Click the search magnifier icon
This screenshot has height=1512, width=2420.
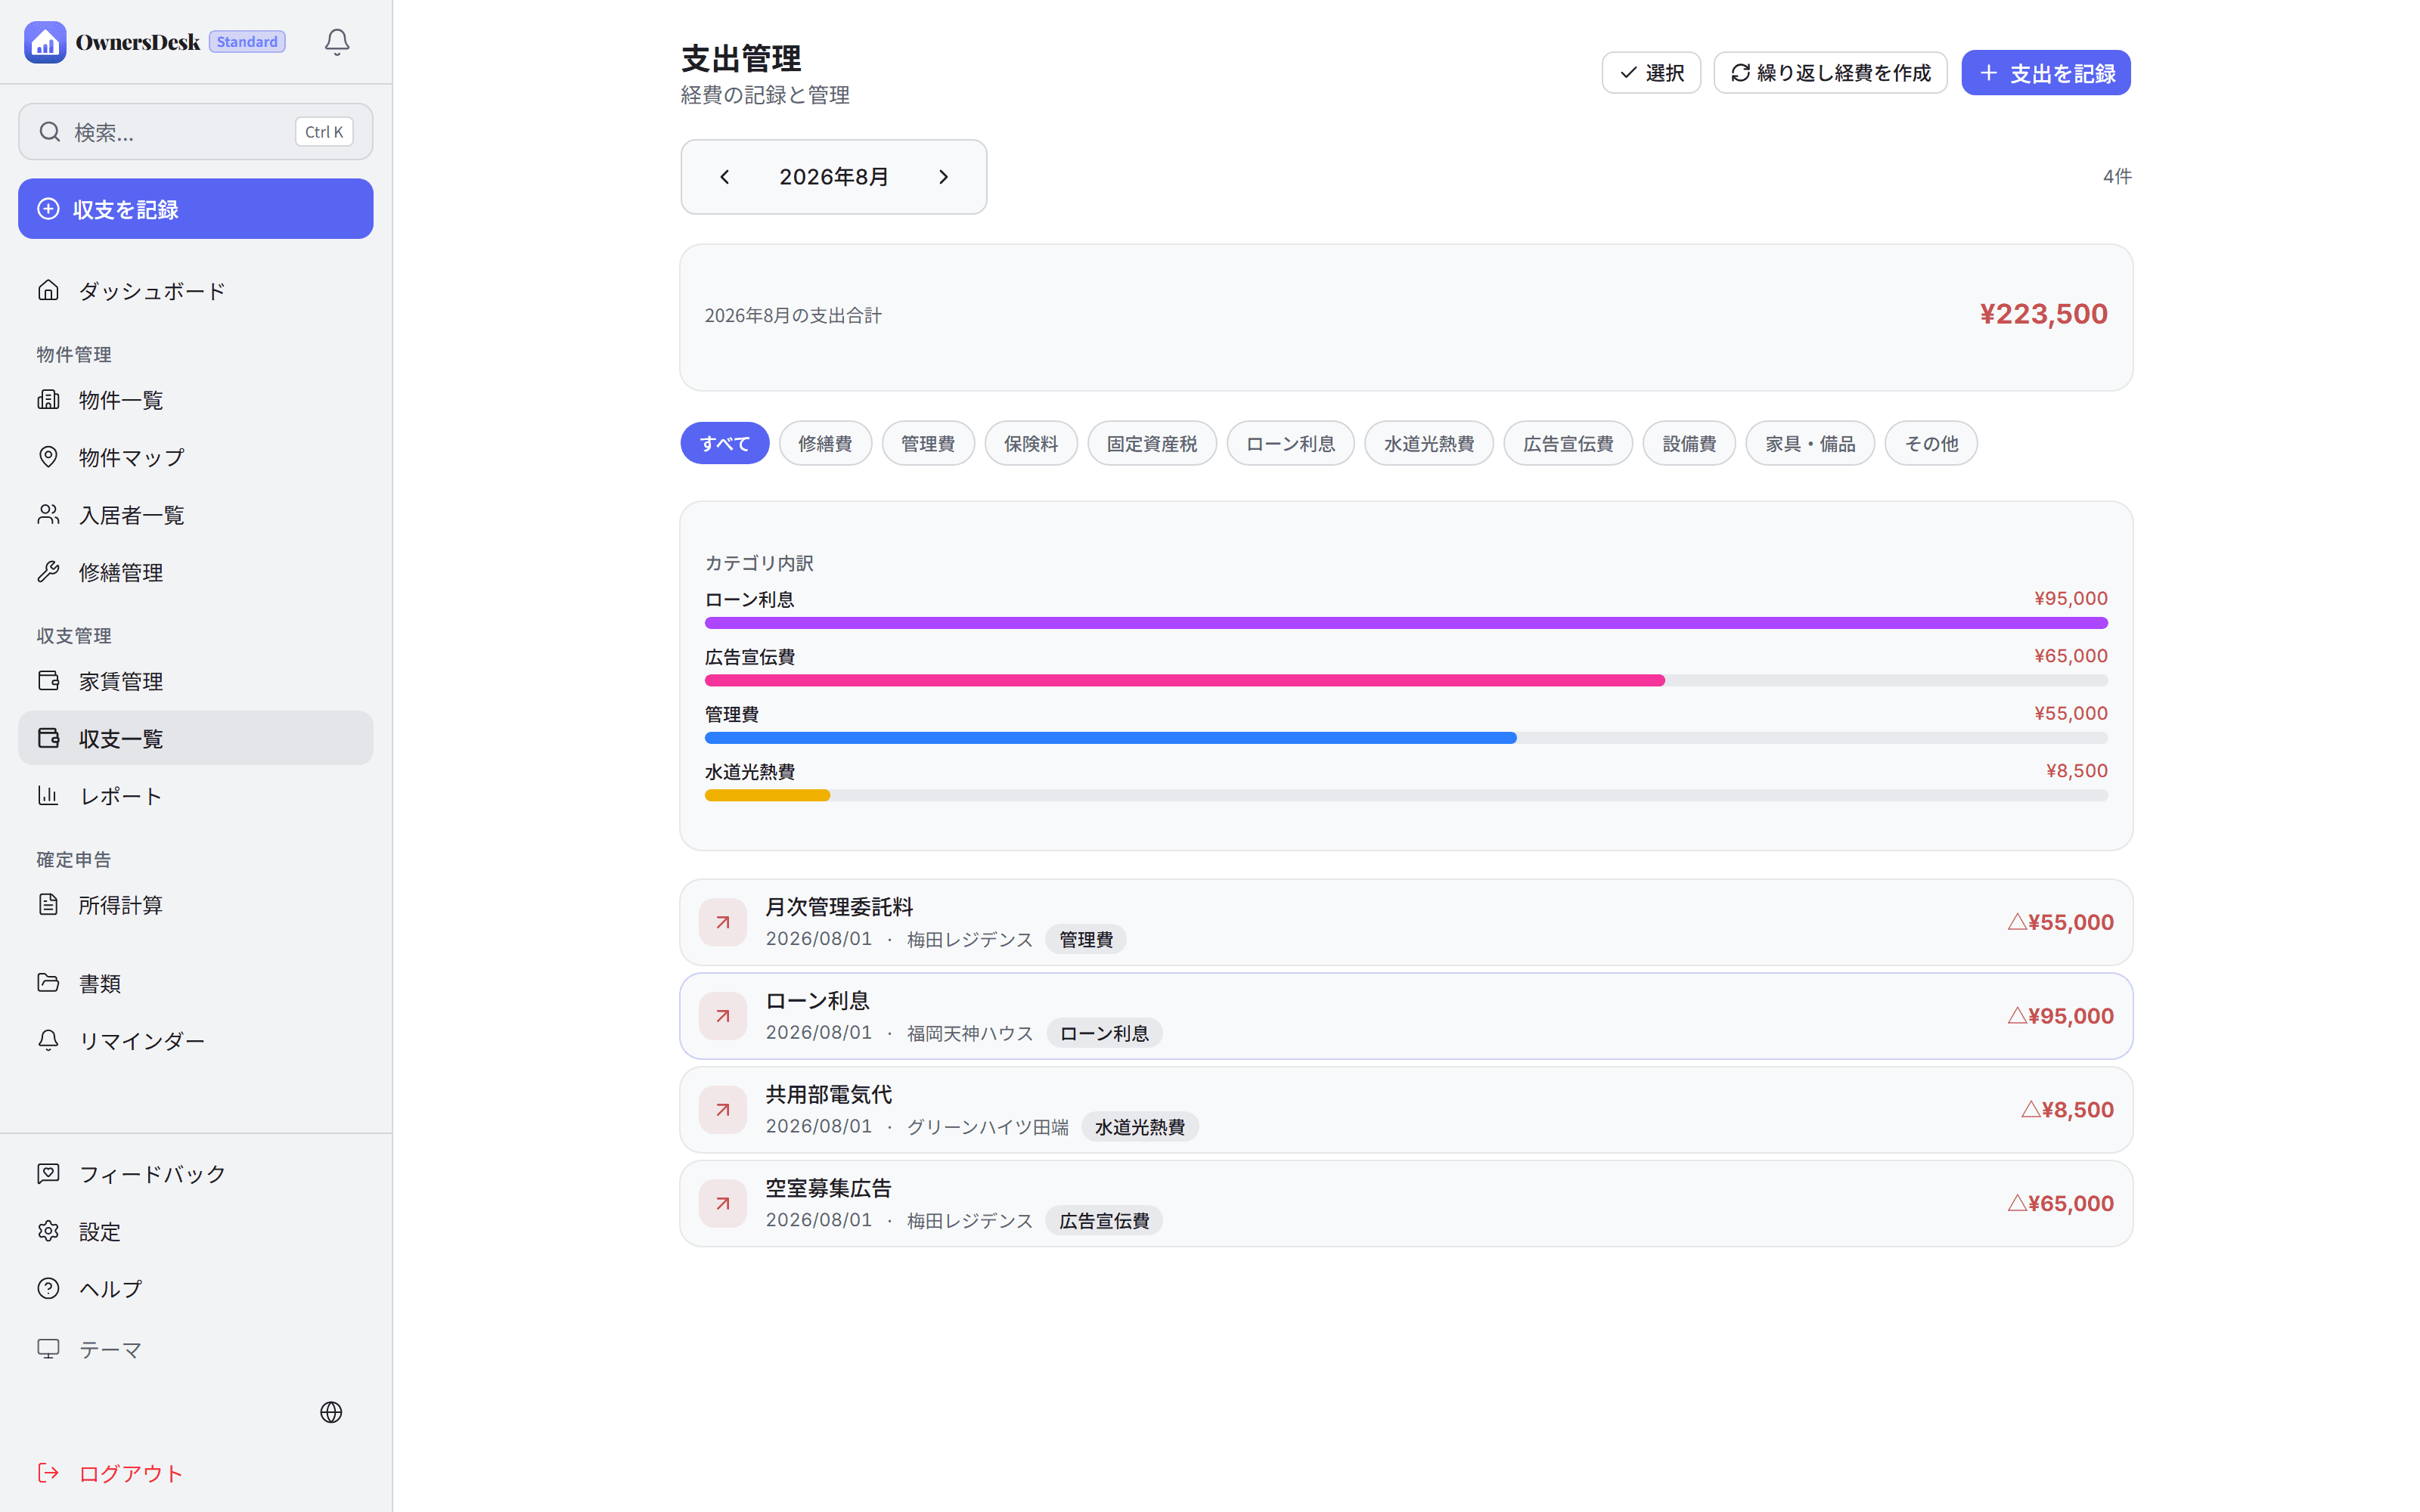pyautogui.click(x=50, y=132)
